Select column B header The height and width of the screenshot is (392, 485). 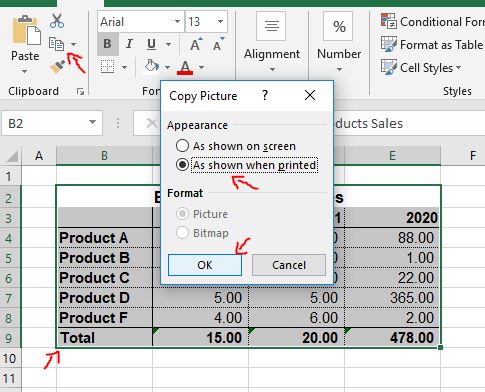(x=104, y=156)
